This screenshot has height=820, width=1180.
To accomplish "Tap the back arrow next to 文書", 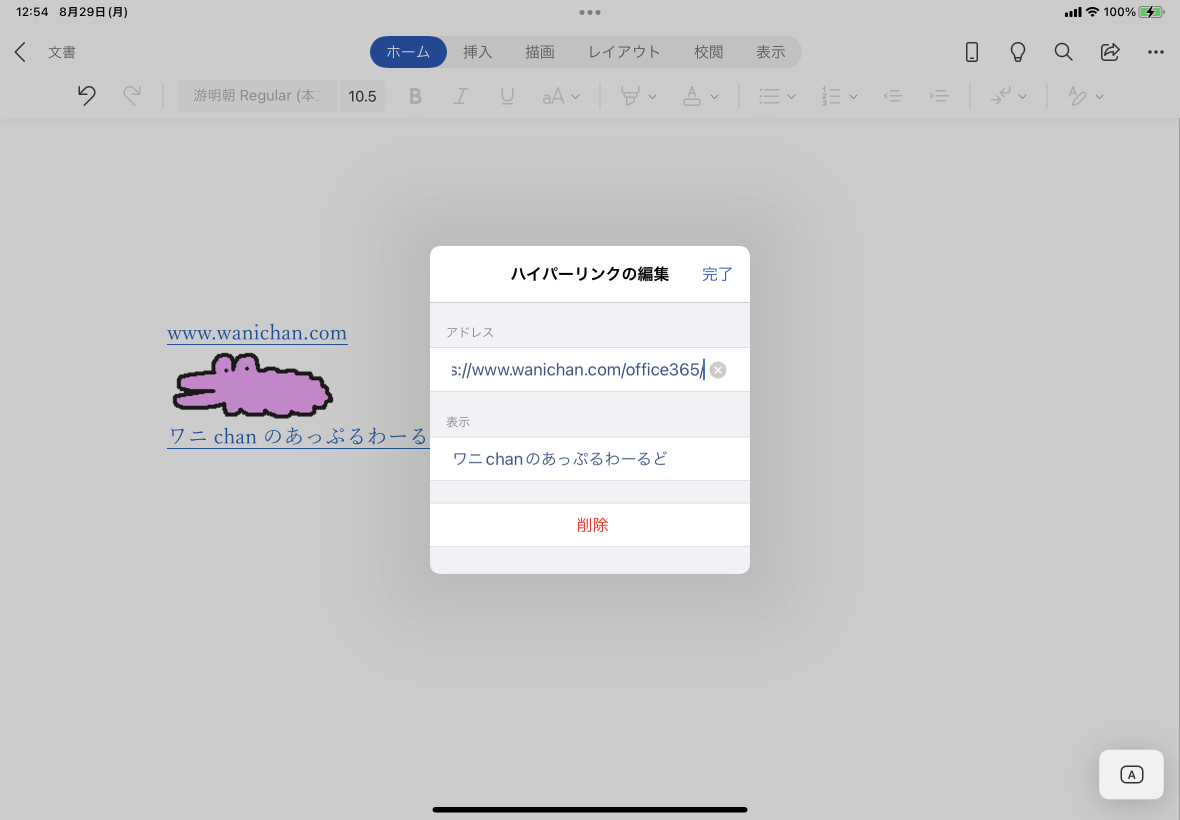I will (x=20, y=52).
